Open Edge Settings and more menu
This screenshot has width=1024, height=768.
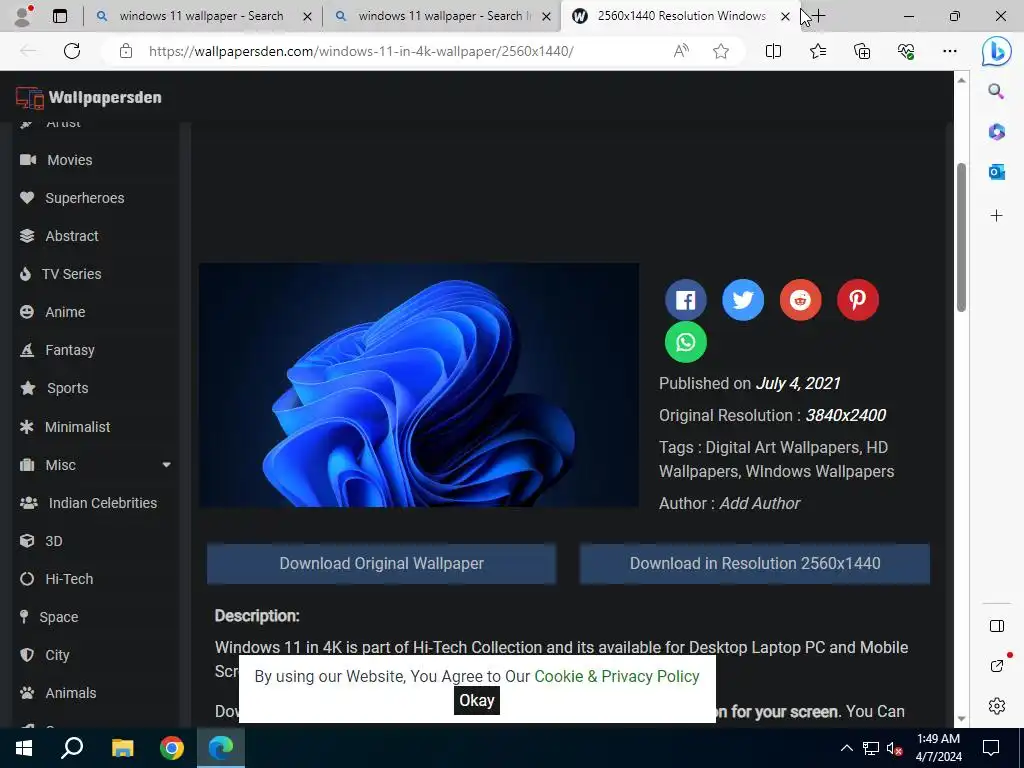coord(950,51)
